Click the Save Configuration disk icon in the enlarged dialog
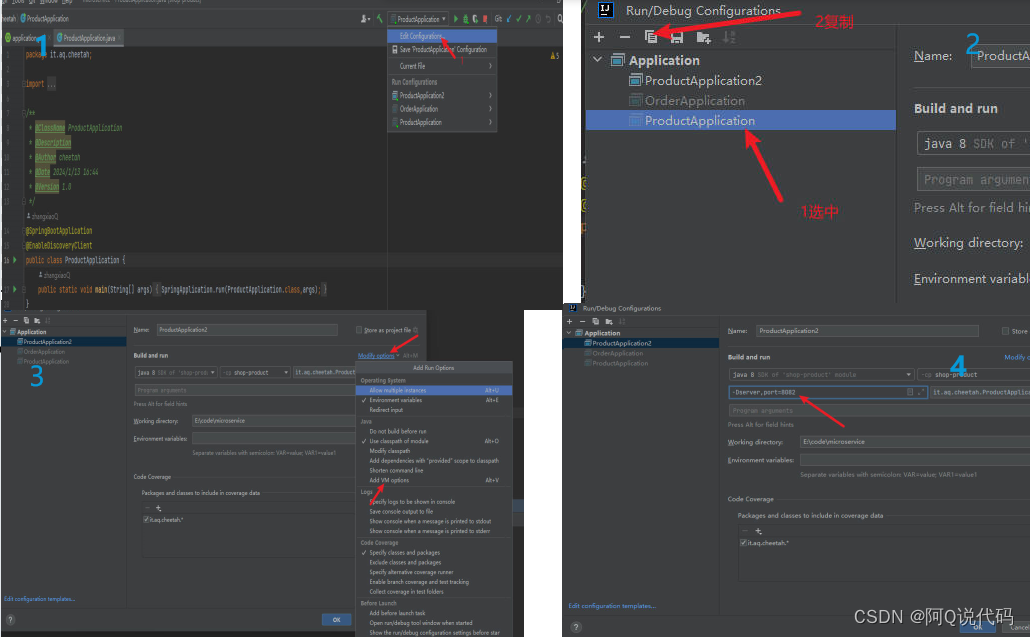The height and width of the screenshot is (637, 1030). click(x=677, y=37)
